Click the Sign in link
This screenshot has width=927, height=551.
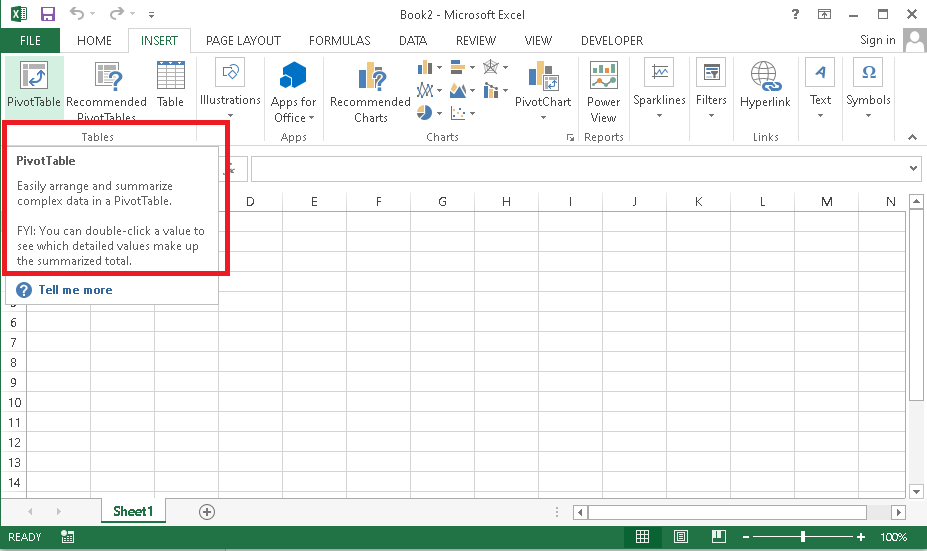pos(877,40)
